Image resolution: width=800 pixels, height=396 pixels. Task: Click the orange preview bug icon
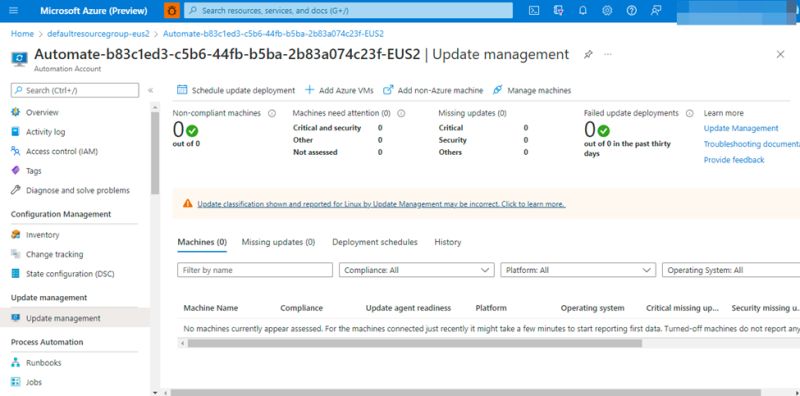pyautogui.click(x=172, y=11)
